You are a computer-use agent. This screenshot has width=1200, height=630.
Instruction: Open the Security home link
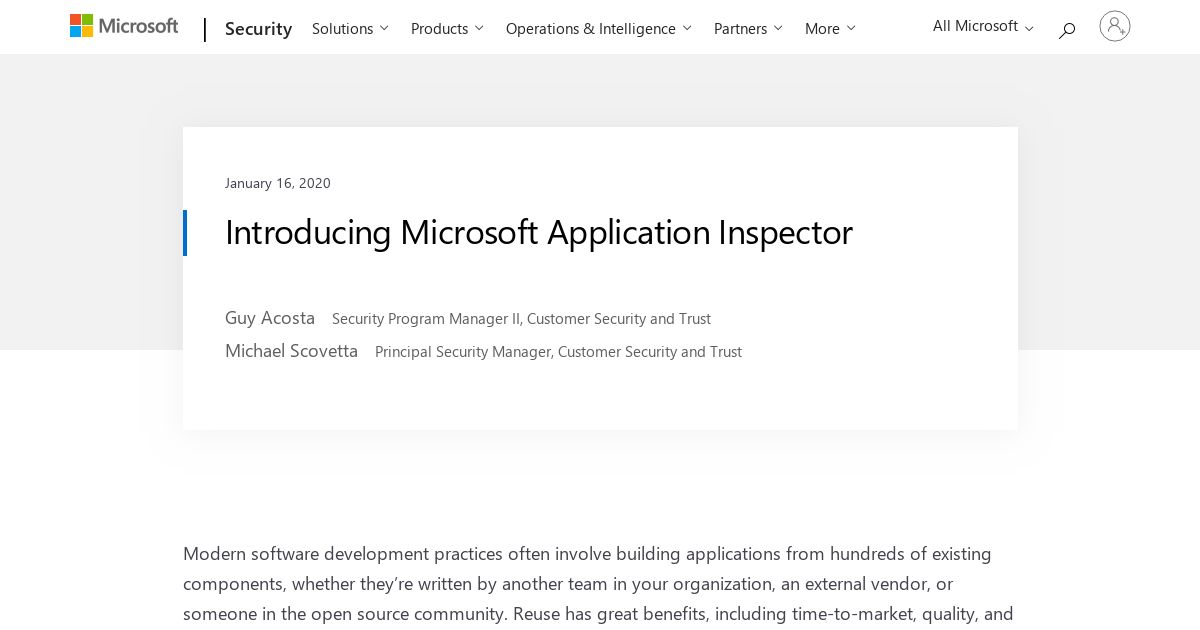258,29
